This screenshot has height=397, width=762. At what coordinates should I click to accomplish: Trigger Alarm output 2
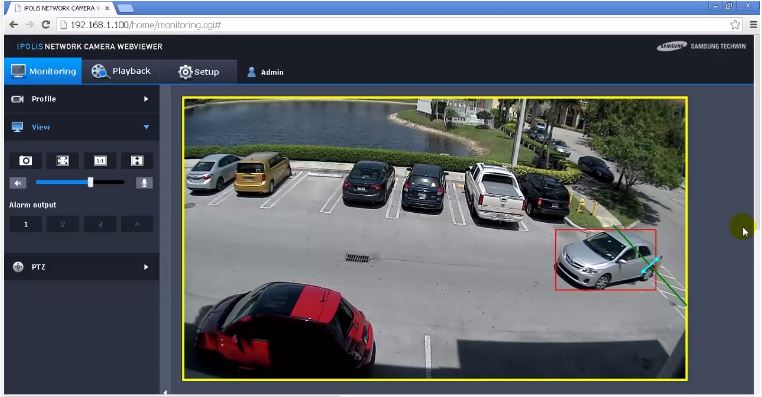(63, 224)
